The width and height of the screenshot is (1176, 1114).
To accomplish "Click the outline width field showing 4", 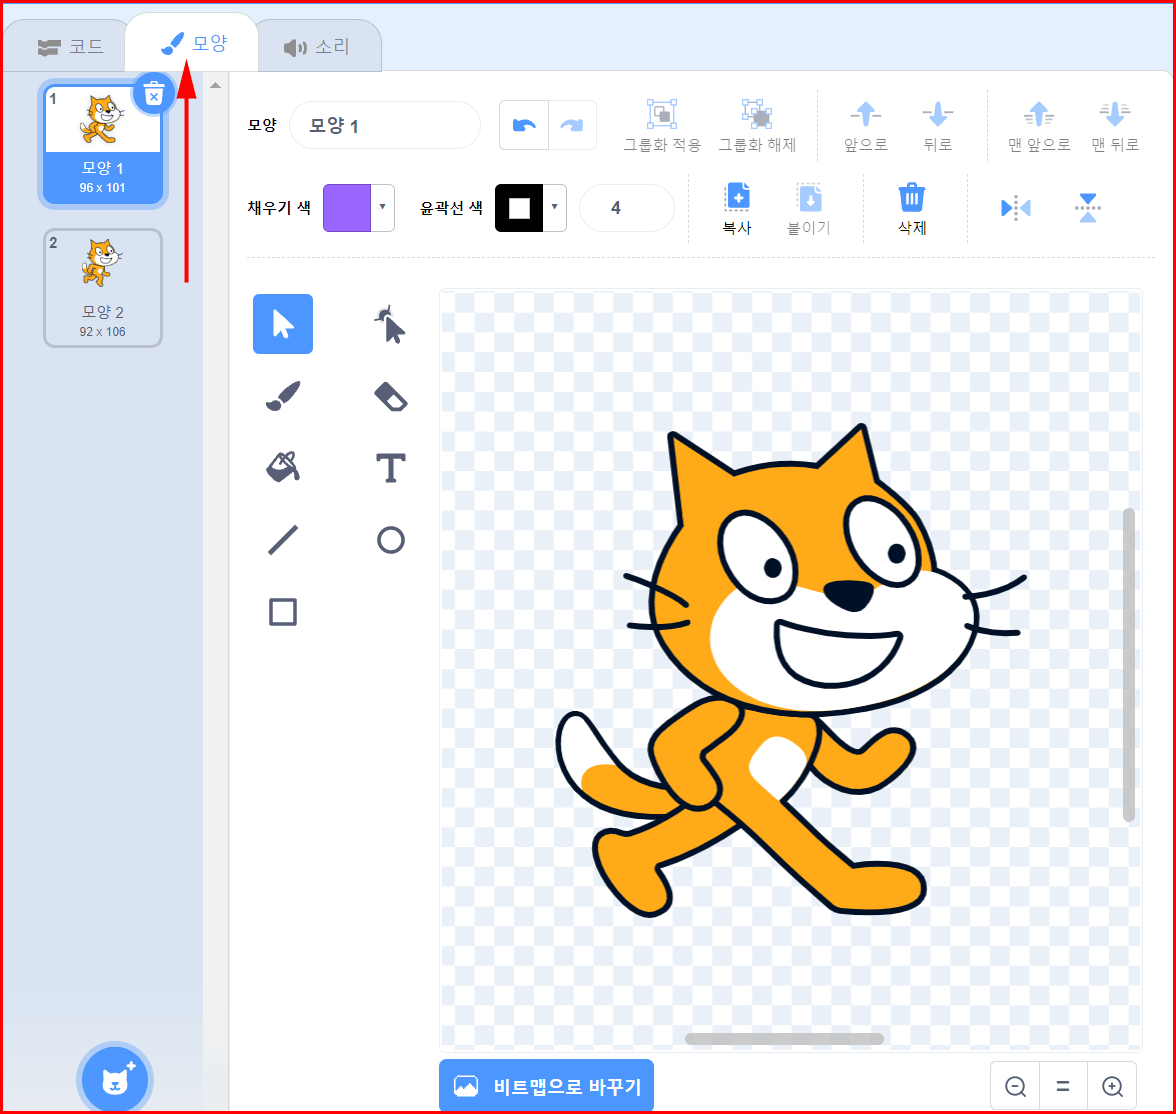I will (627, 208).
